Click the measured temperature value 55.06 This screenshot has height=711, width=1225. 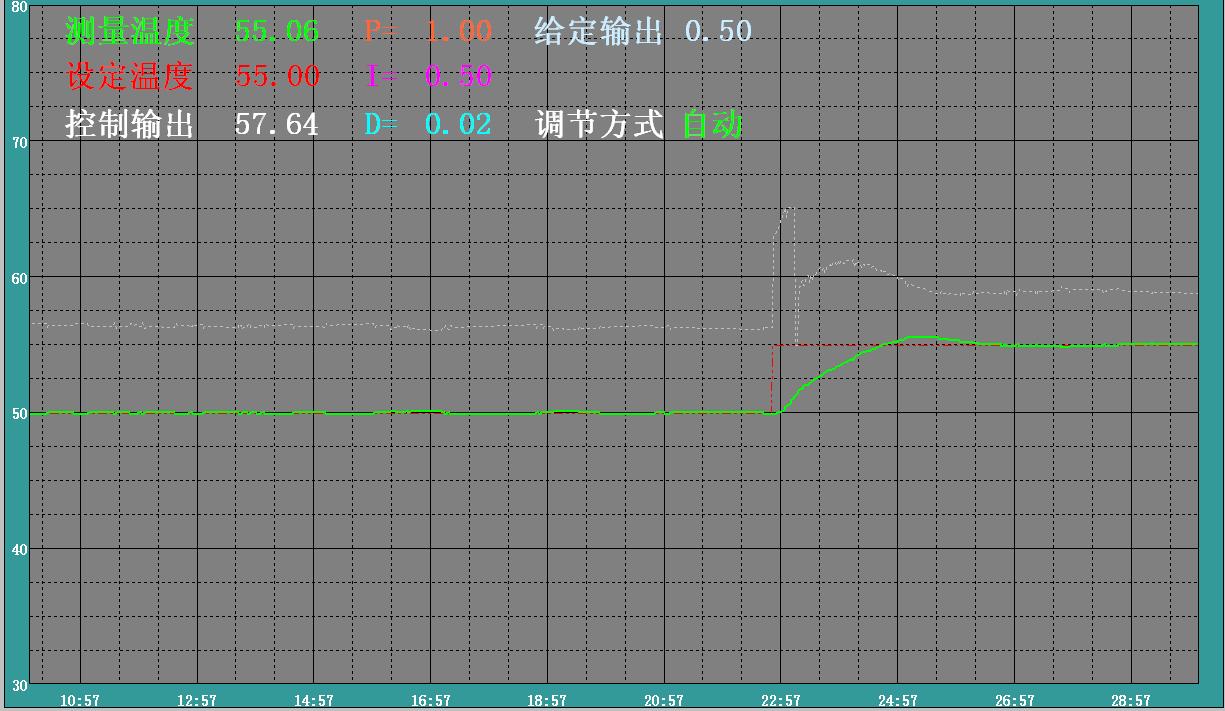(x=277, y=31)
